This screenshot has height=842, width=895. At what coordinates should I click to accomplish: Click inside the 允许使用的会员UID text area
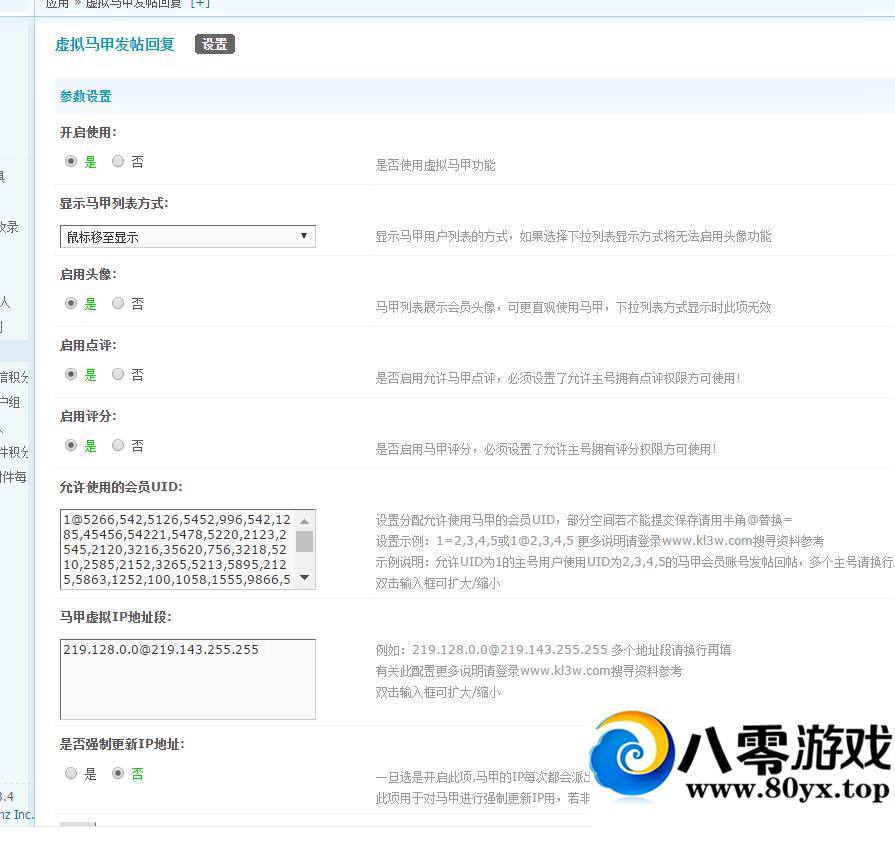point(175,549)
